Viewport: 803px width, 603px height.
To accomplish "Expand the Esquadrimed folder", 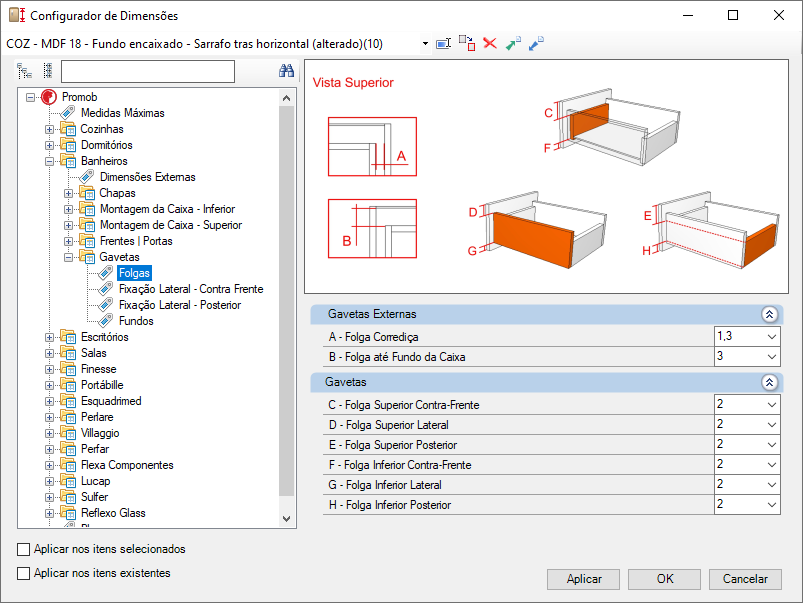I will coord(49,401).
